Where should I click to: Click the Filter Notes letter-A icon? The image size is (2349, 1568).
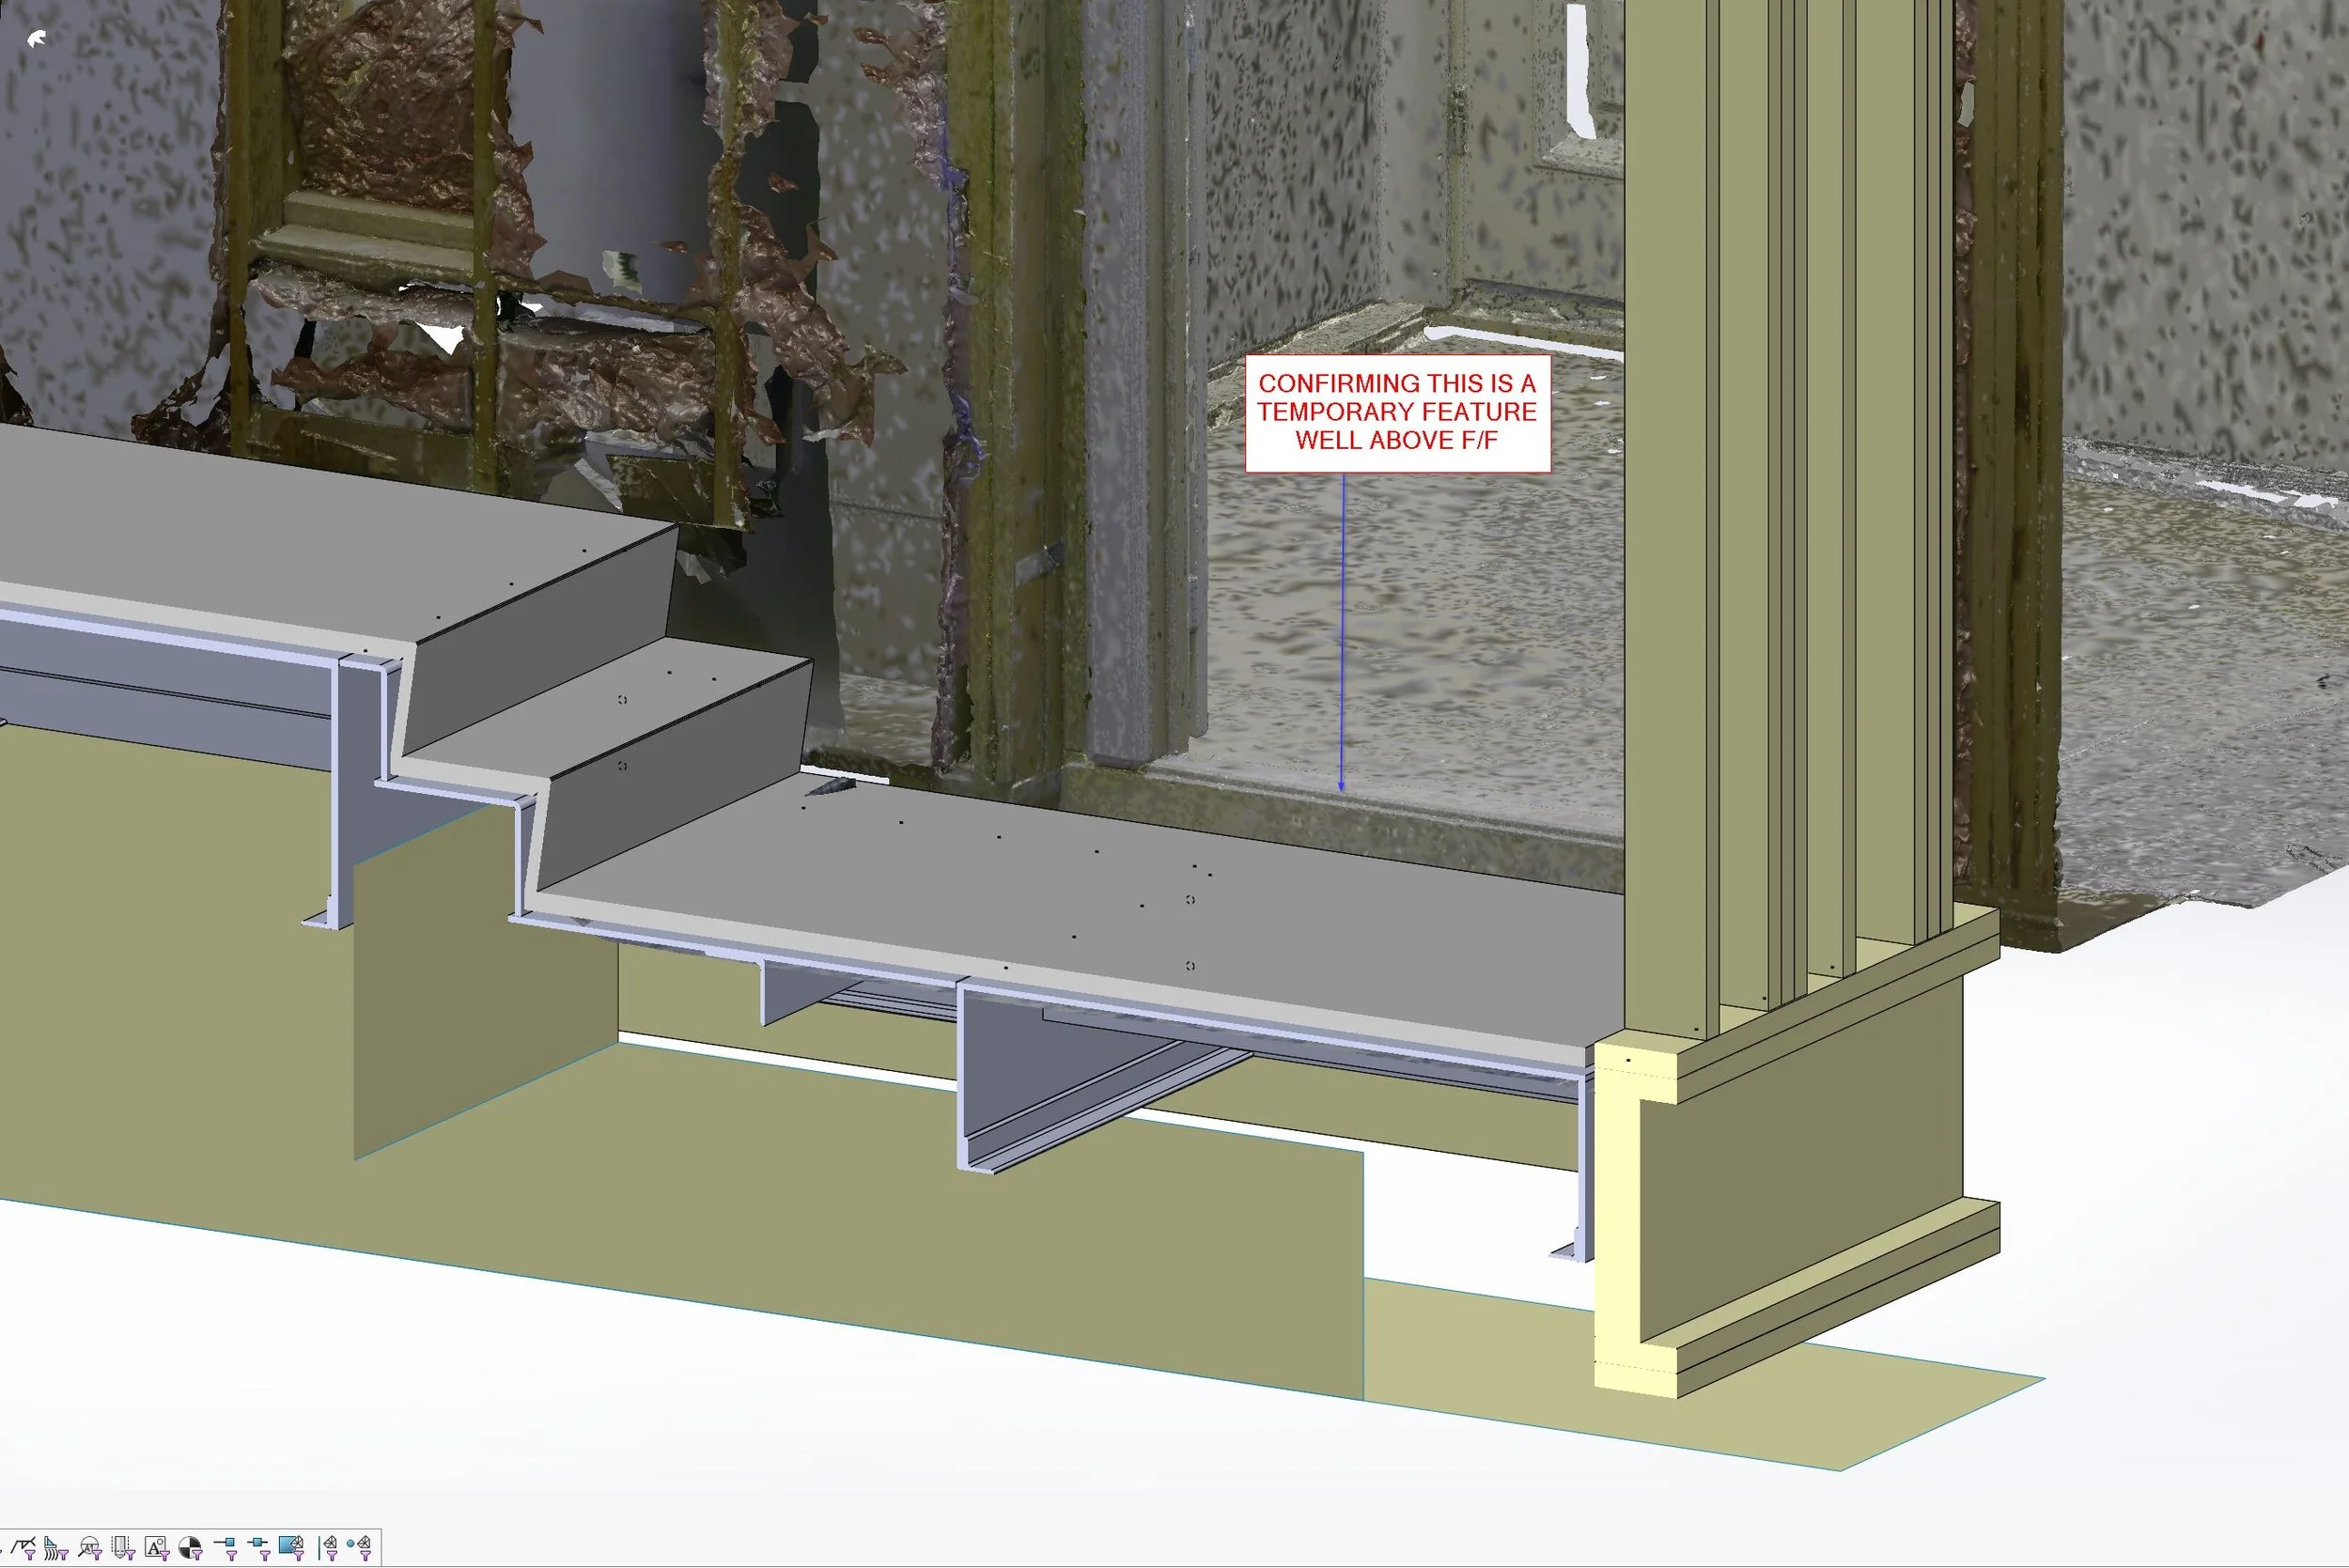pos(157,1543)
